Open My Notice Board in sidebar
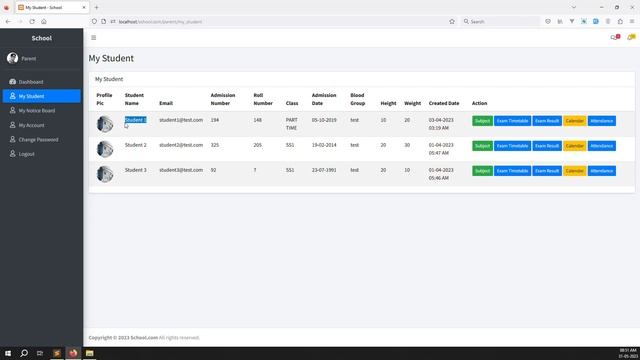 pos(41,111)
